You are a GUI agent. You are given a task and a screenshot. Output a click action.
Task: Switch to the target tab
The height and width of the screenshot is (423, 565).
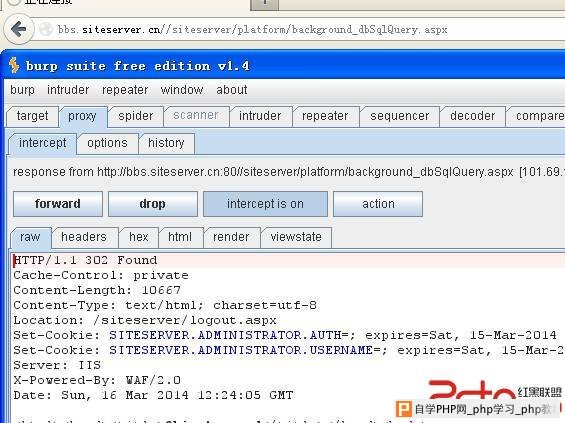pyautogui.click(x=32, y=116)
